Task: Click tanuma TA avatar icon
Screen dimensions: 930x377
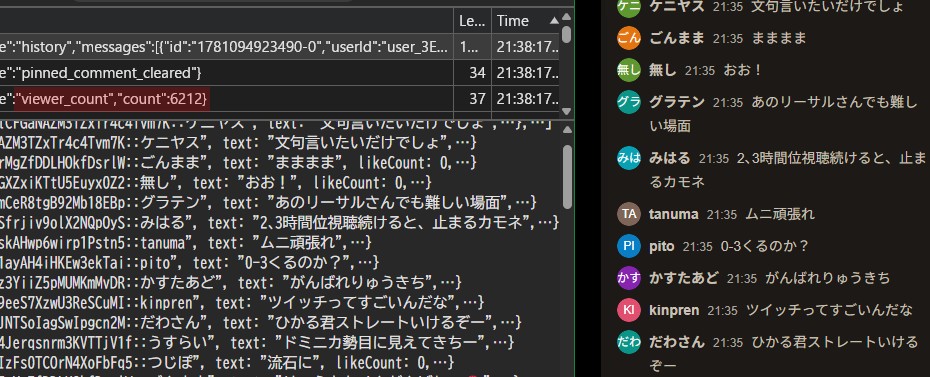Action: pos(629,214)
